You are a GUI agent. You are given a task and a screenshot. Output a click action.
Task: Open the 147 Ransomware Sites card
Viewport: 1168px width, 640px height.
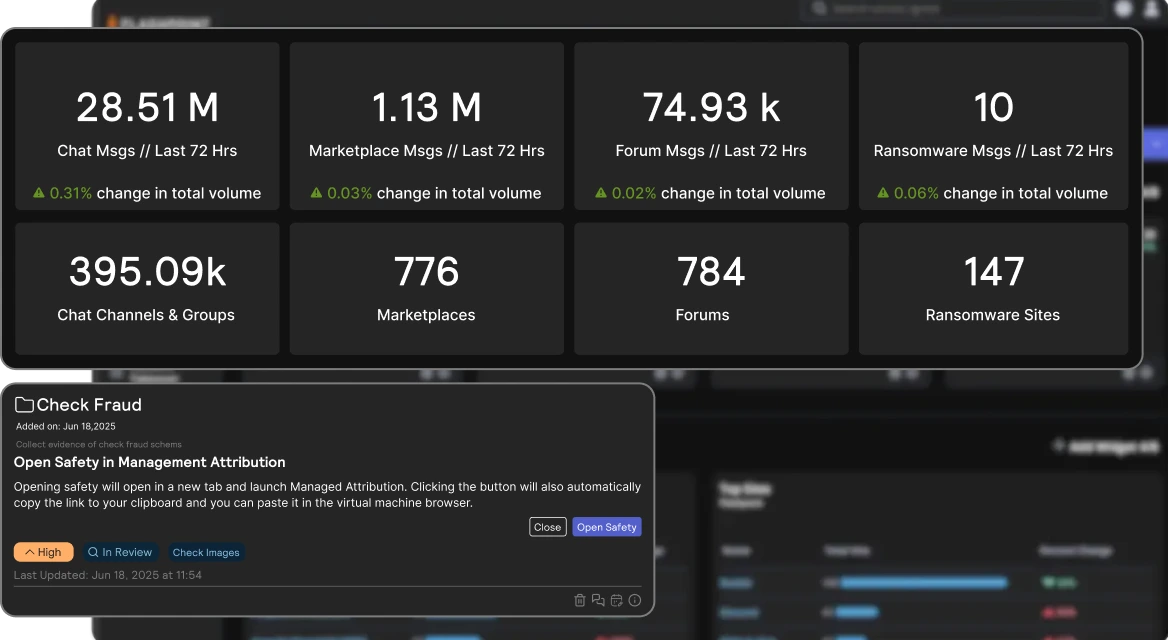pyautogui.click(x=994, y=288)
